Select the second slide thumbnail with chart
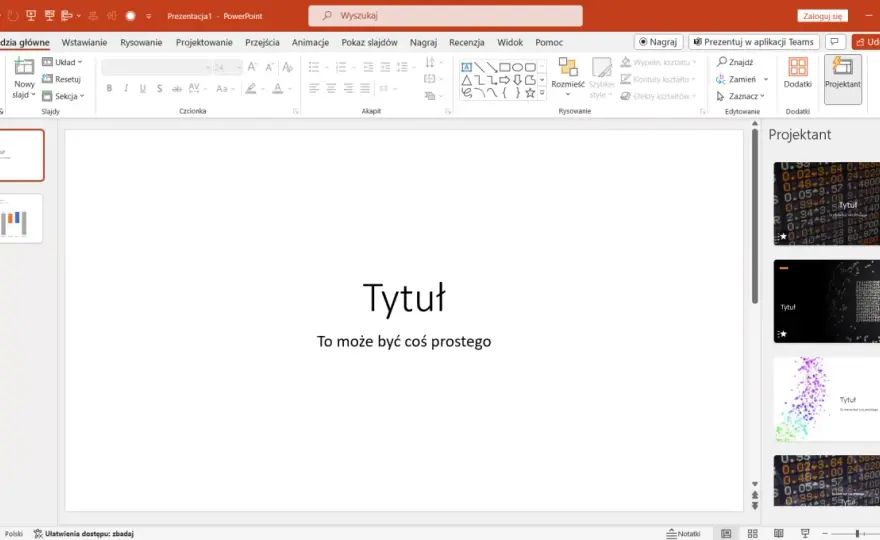Viewport: 880px width, 540px height. (21, 218)
